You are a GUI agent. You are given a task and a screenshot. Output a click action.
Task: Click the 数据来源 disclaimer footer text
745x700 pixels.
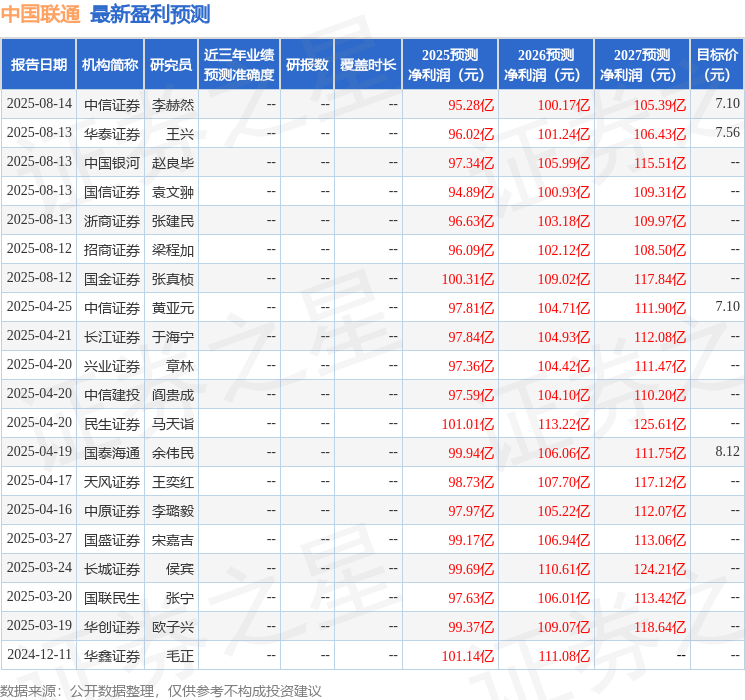161,690
